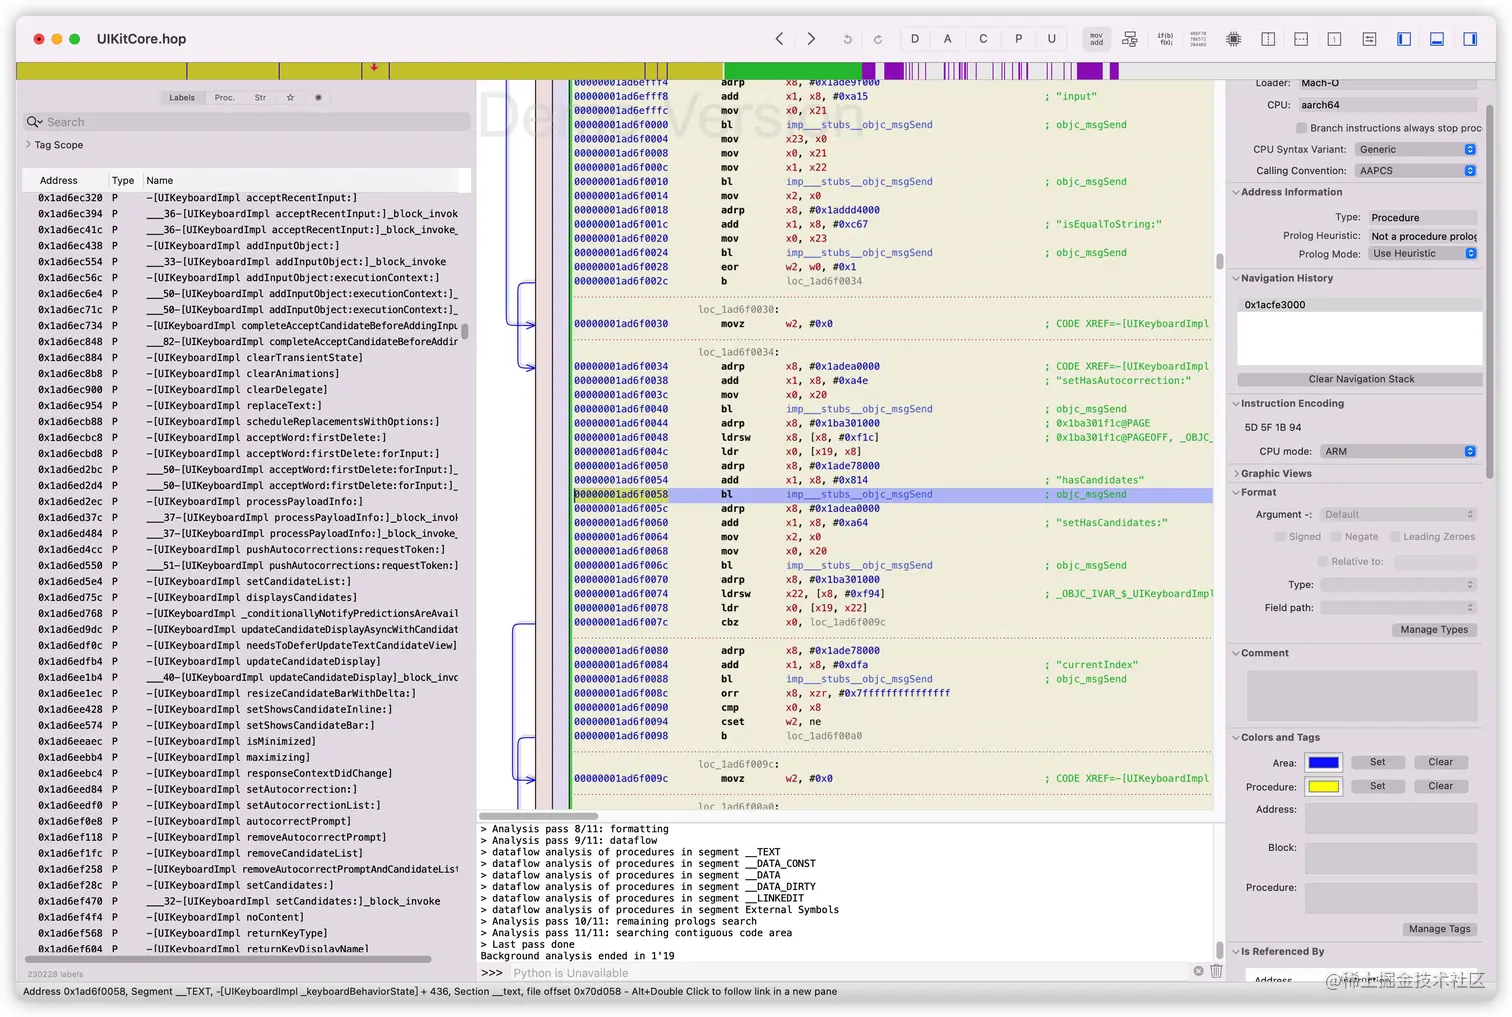Image resolution: width=1512 pixels, height=1017 pixels.
Task: Select the starred items tab
Action: (x=290, y=98)
